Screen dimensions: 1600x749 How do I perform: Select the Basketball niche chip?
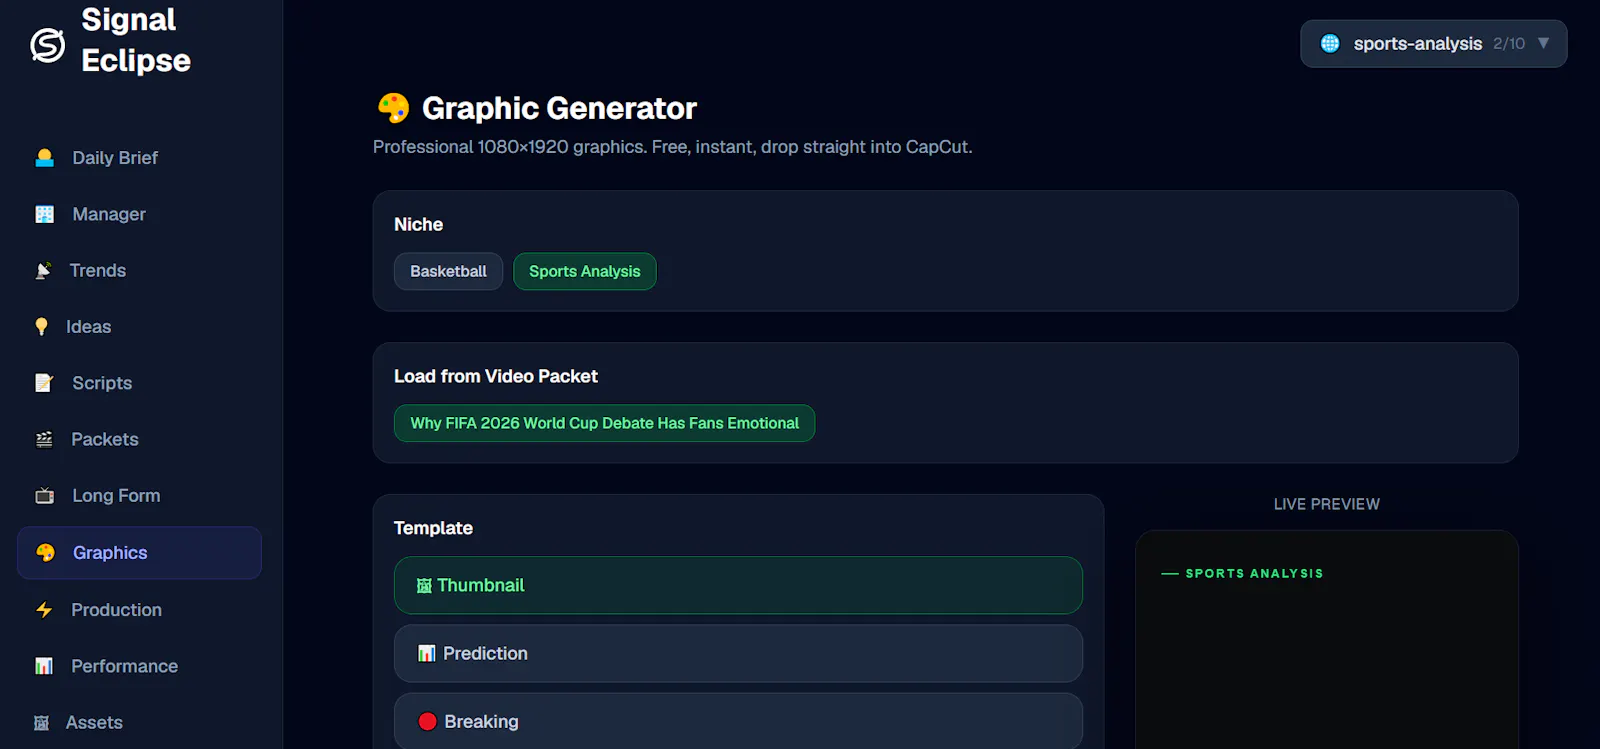click(448, 271)
